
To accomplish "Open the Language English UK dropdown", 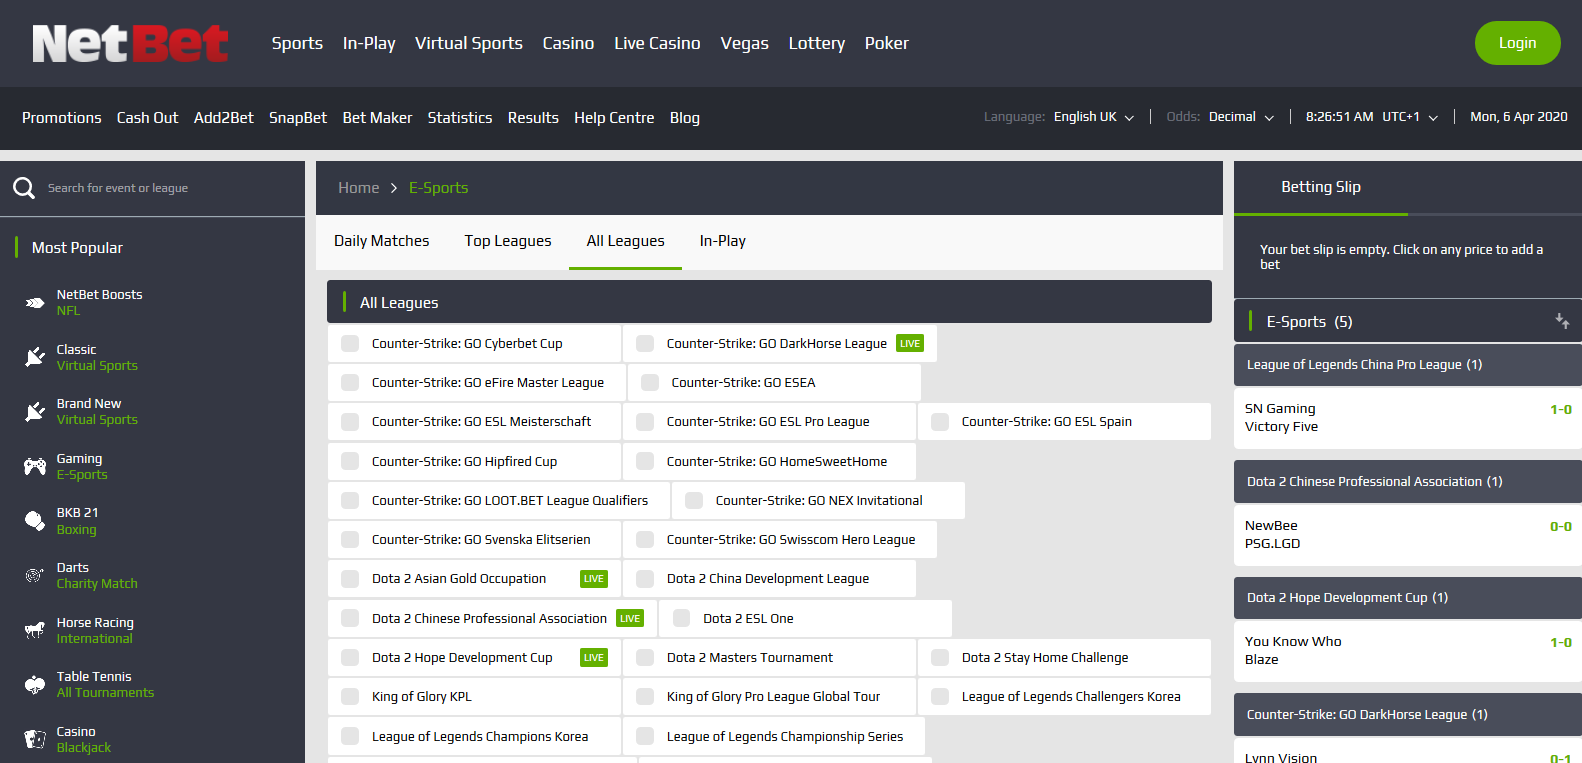I will [x=1094, y=117].
